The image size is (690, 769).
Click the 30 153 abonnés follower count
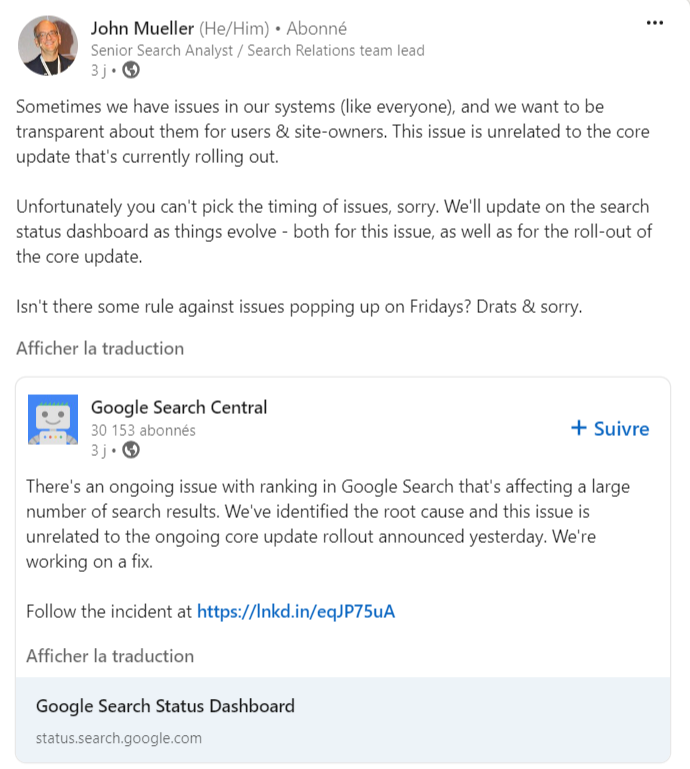pos(143,430)
